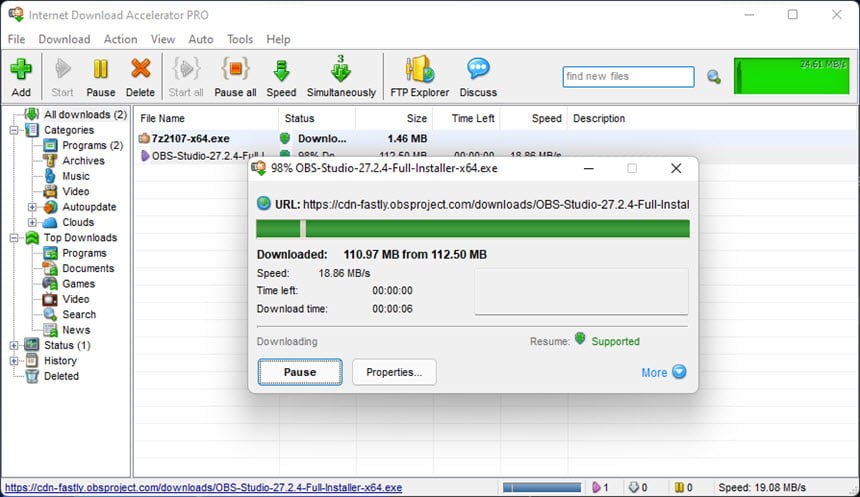Image resolution: width=860 pixels, height=497 pixels.
Task: Open the View menu
Action: (162, 39)
